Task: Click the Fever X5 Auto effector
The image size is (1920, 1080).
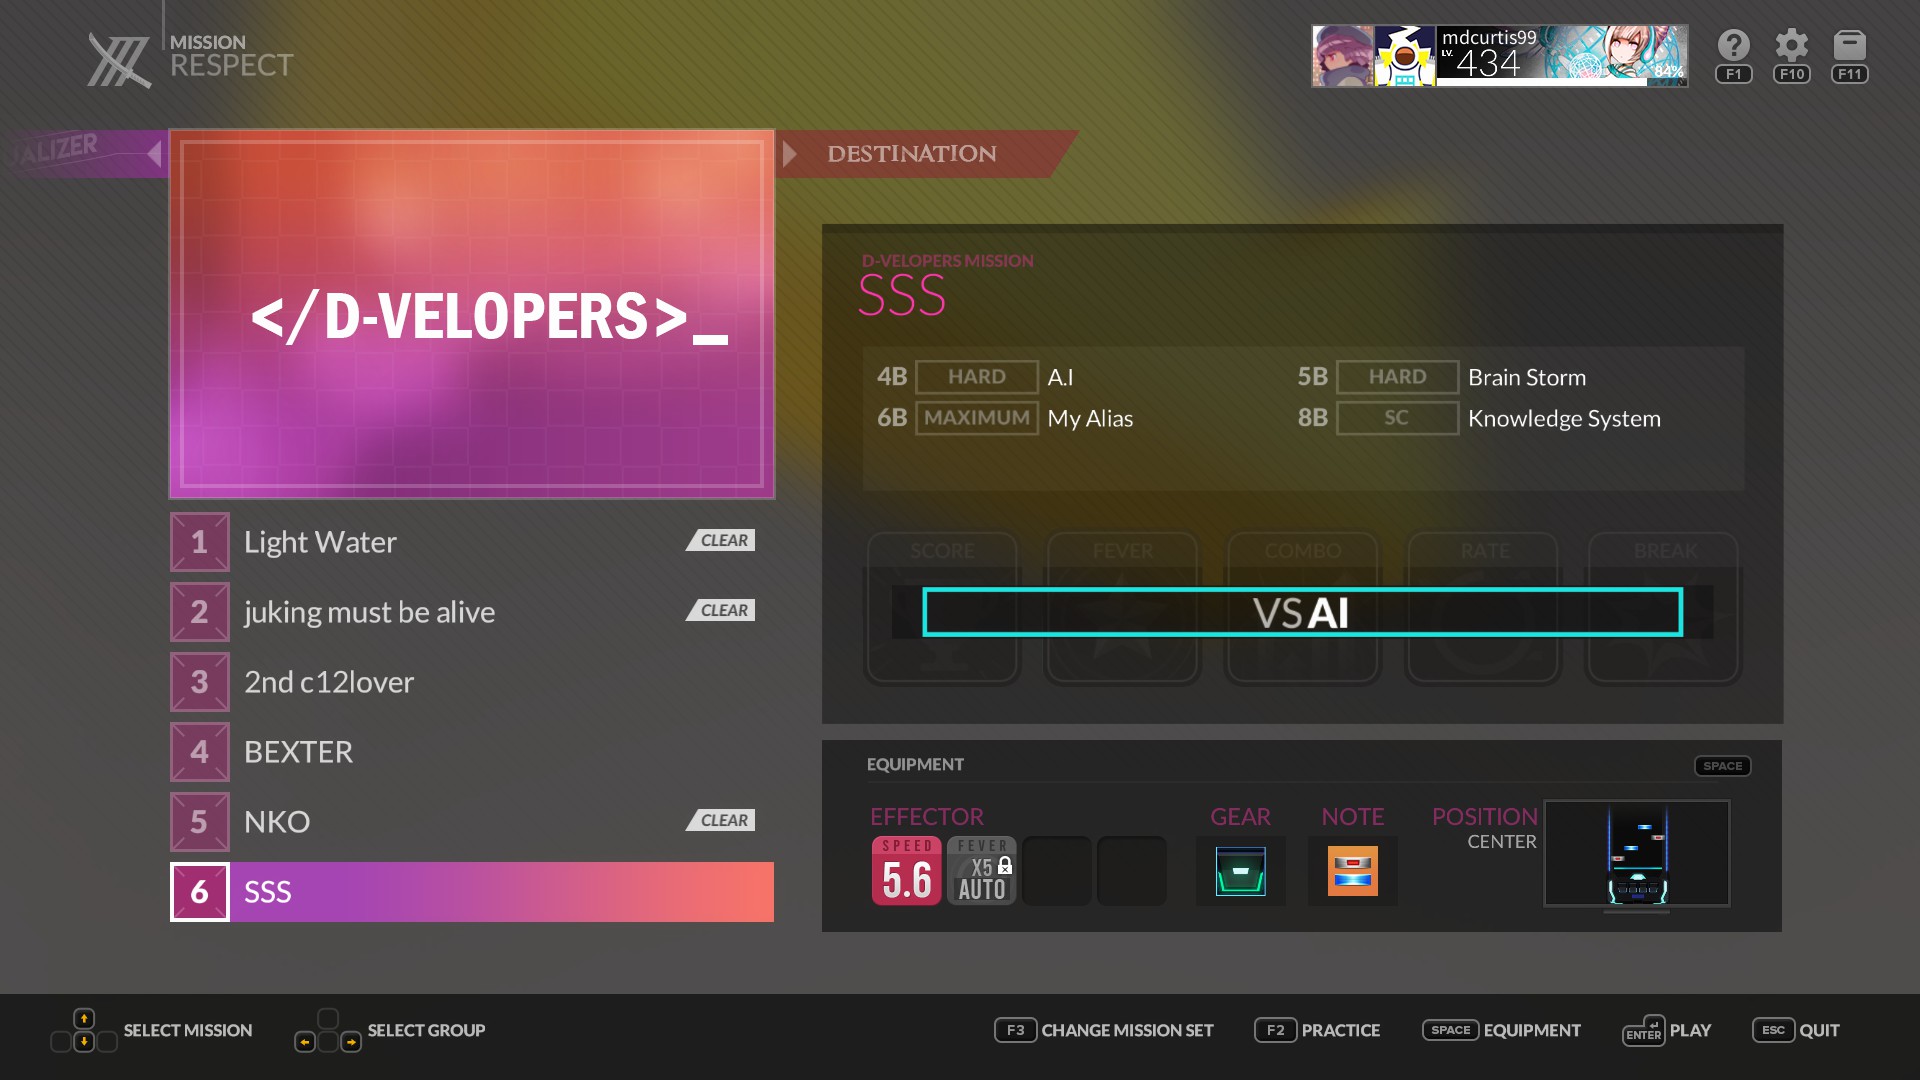Action: pyautogui.click(x=981, y=871)
